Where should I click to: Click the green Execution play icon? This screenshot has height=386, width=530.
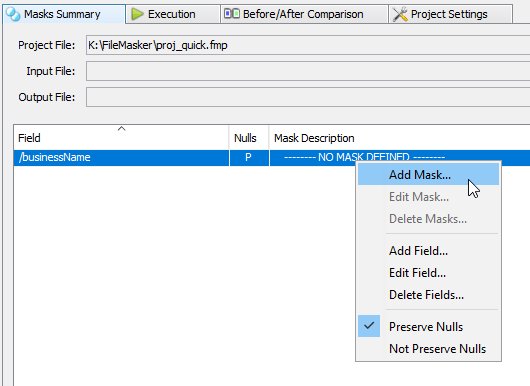pos(137,14)
